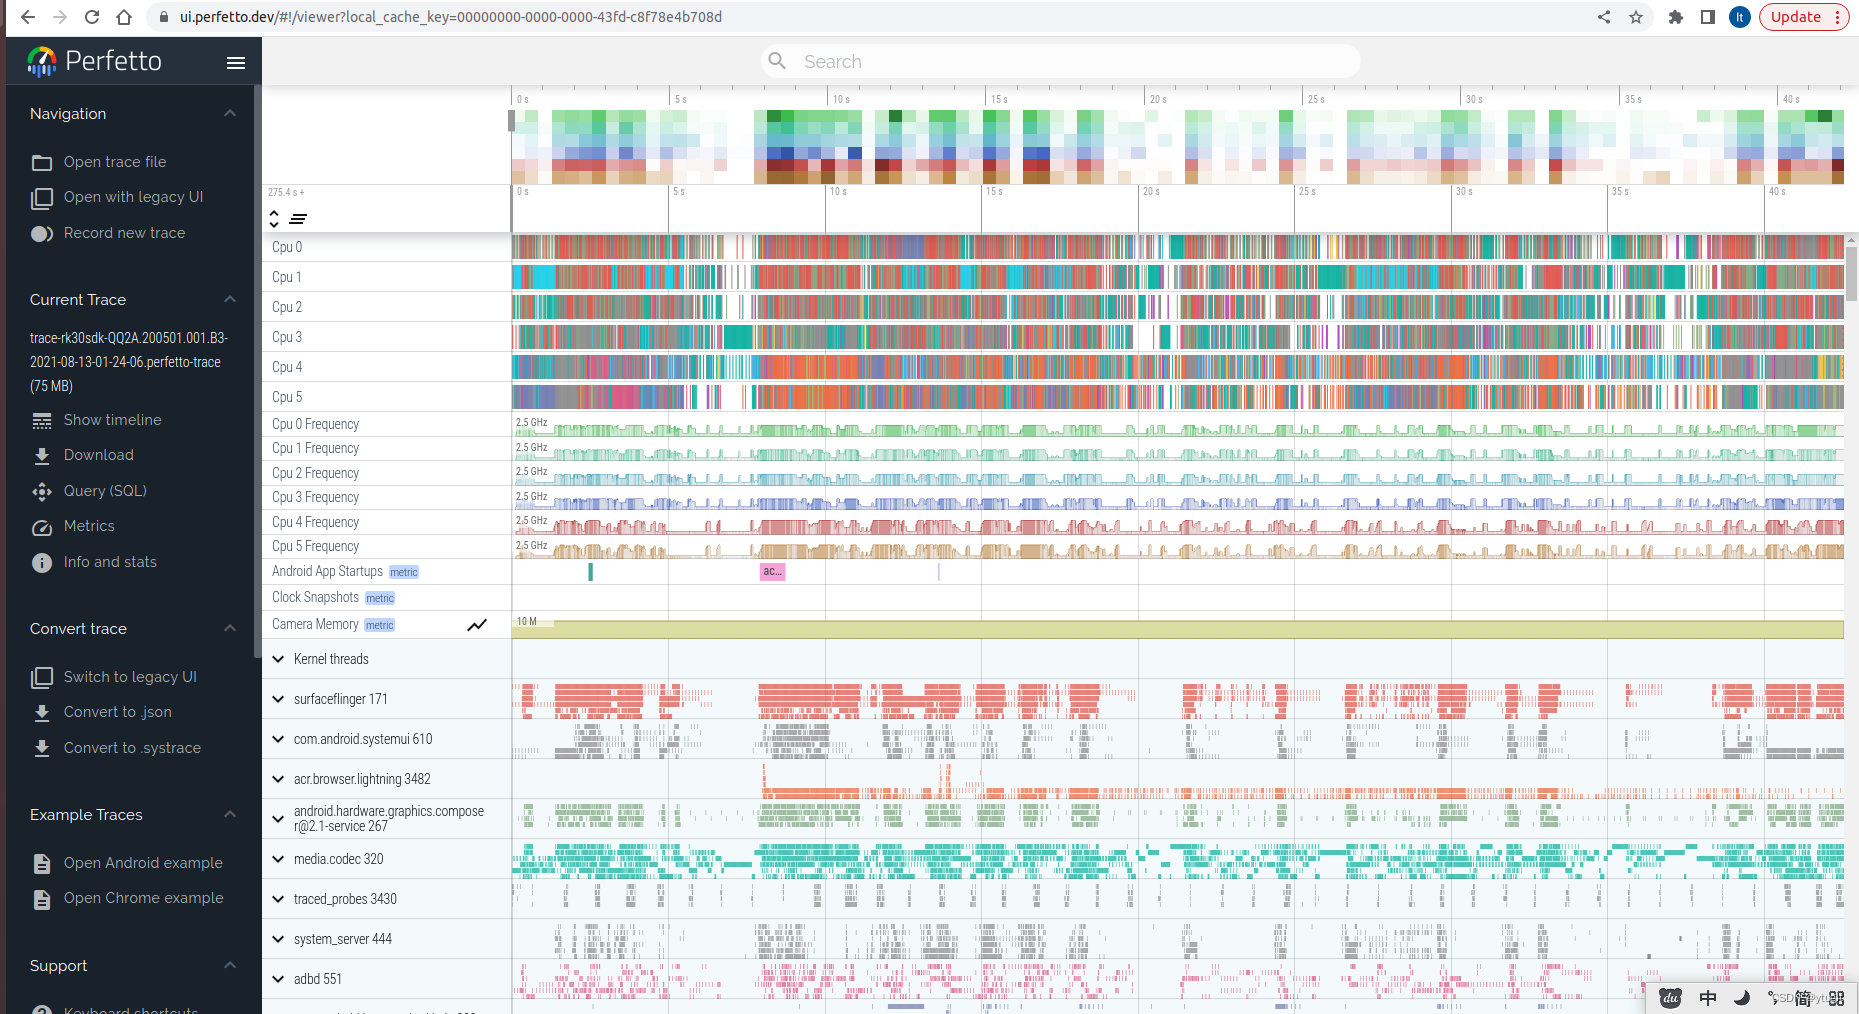
Task: Click the up-down arrows toggle in the timeline header
Action: tap(274, 219)
